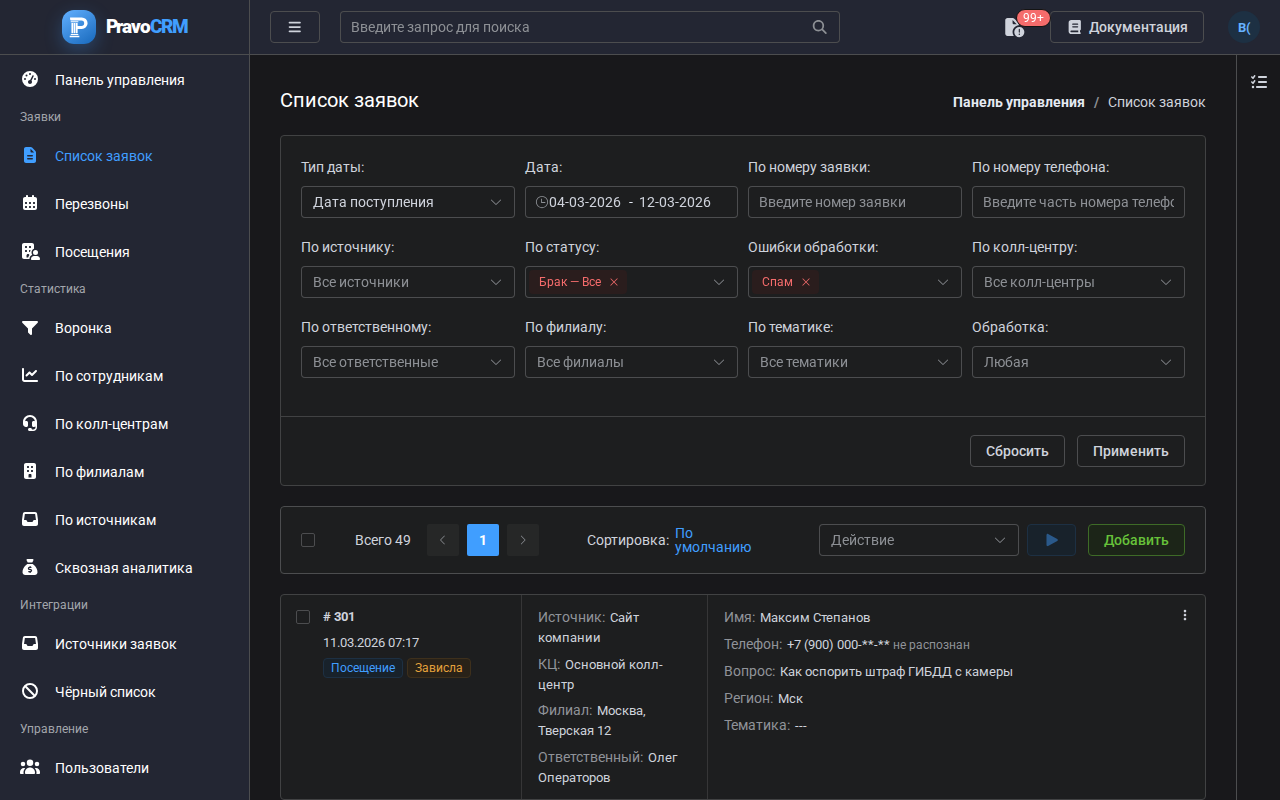Open the Действие bulk action dropdown

(x=919, y=540)
